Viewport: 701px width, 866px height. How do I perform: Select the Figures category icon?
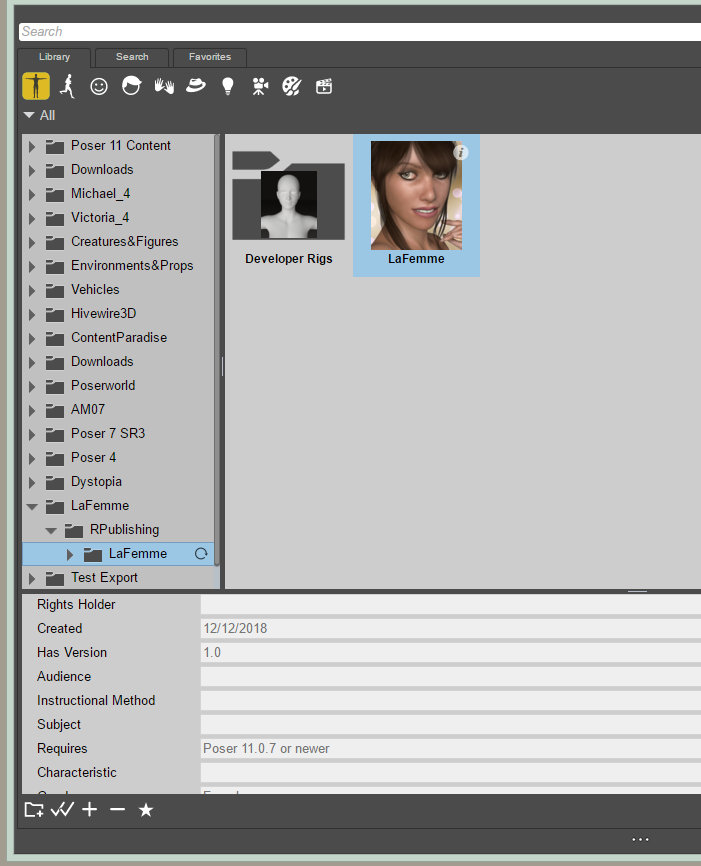point(36,86)
